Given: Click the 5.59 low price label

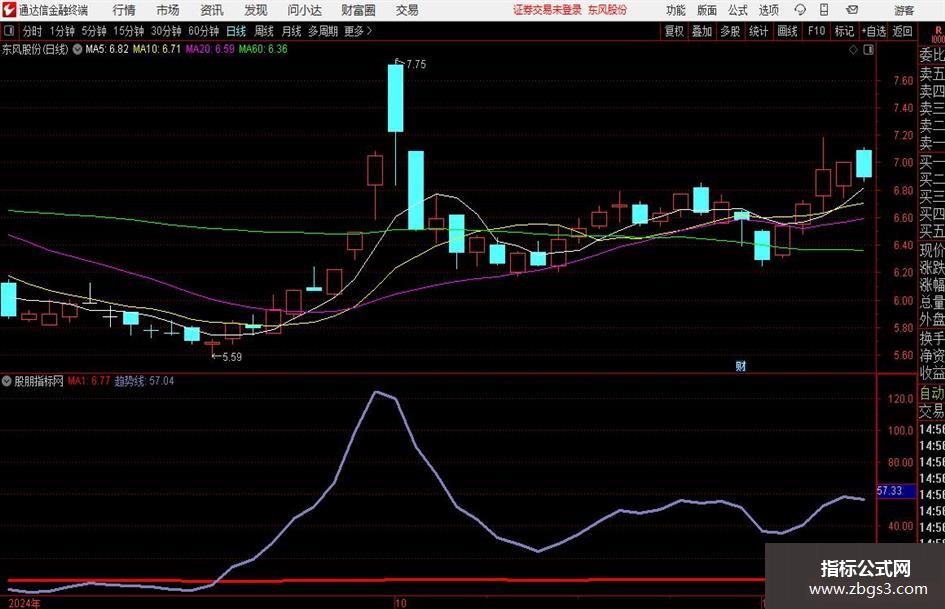Looking at the screenshot, I should (x=232, y=357).
